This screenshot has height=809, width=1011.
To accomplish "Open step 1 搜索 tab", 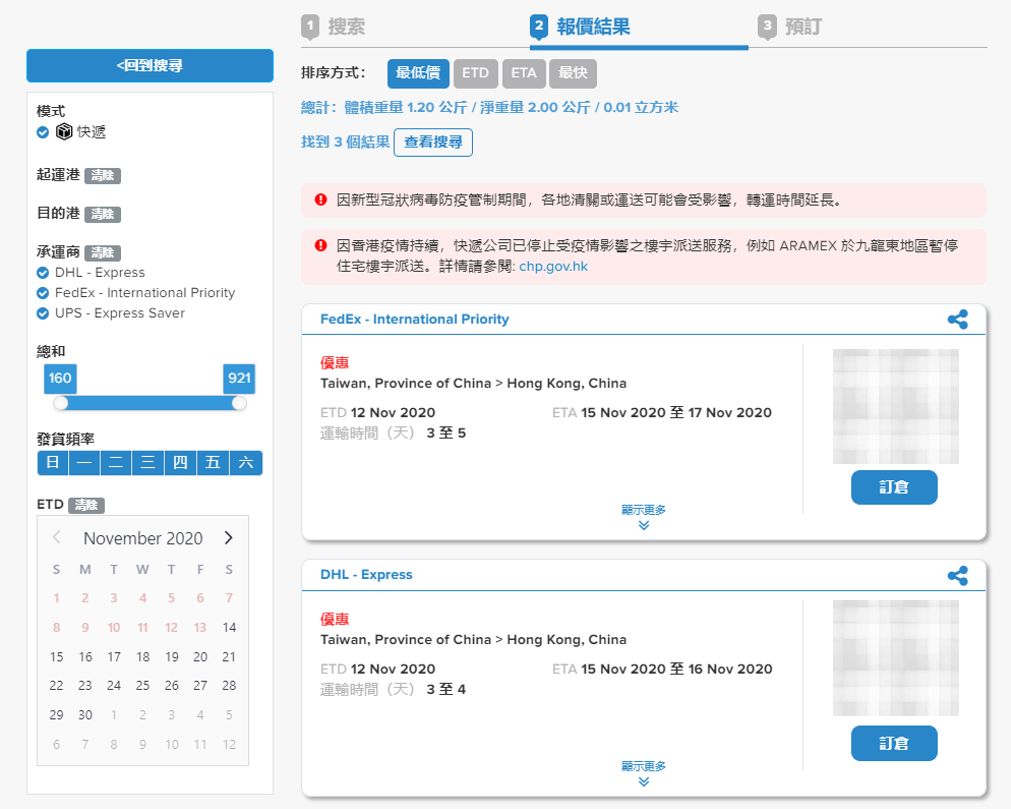I will pos(333,26).
